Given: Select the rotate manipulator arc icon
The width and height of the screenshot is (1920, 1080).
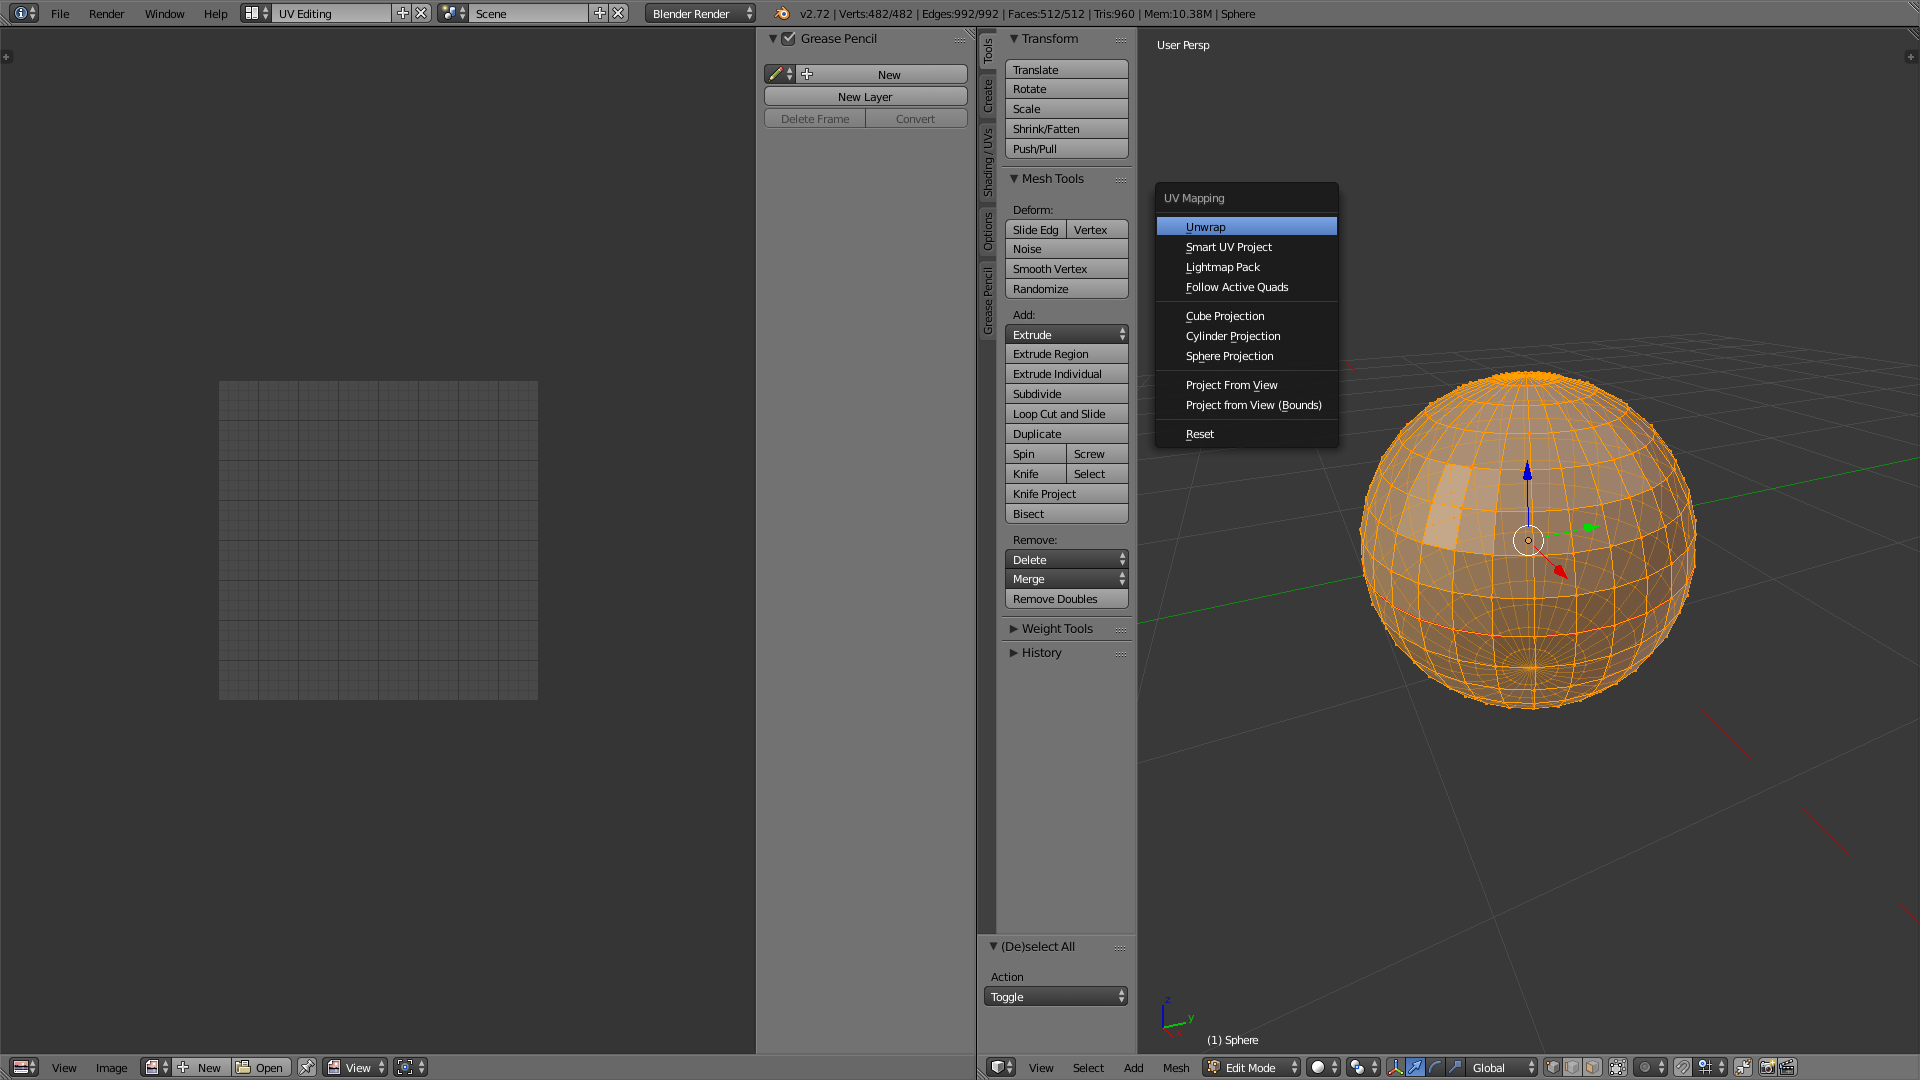Looking at the screenshot, I should pos(1435,1067).
